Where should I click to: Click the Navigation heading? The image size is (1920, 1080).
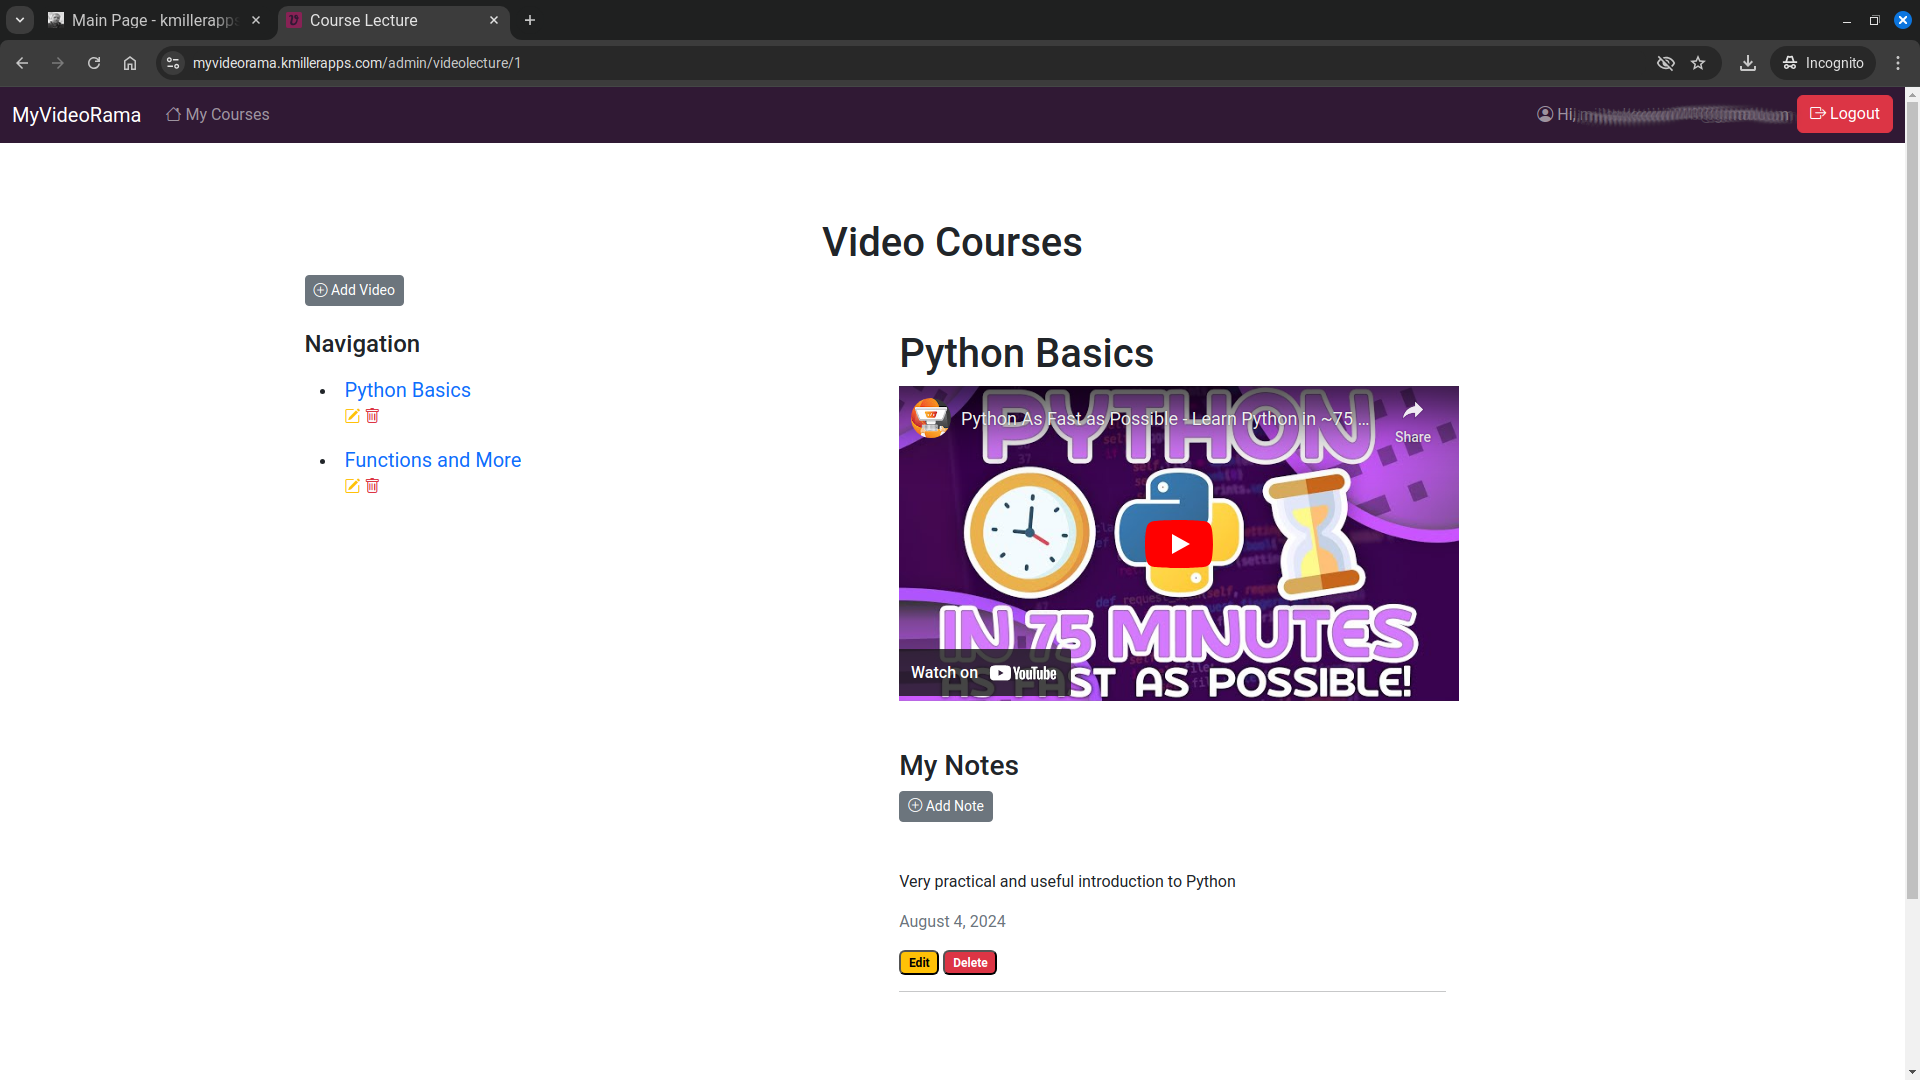[362, 344]
